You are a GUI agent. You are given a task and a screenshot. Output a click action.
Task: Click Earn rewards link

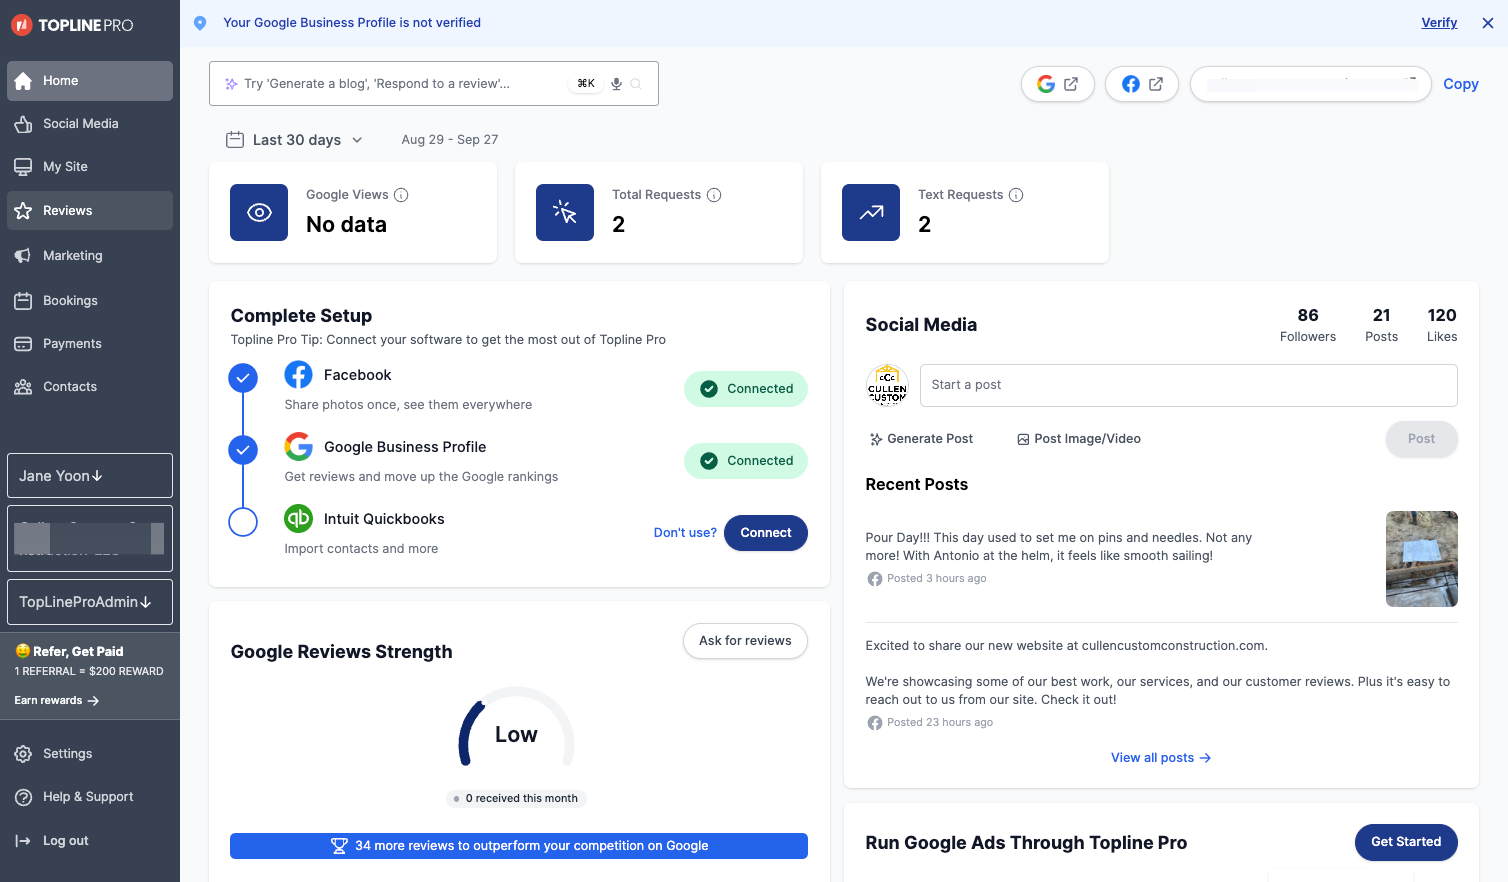(57, 701)
